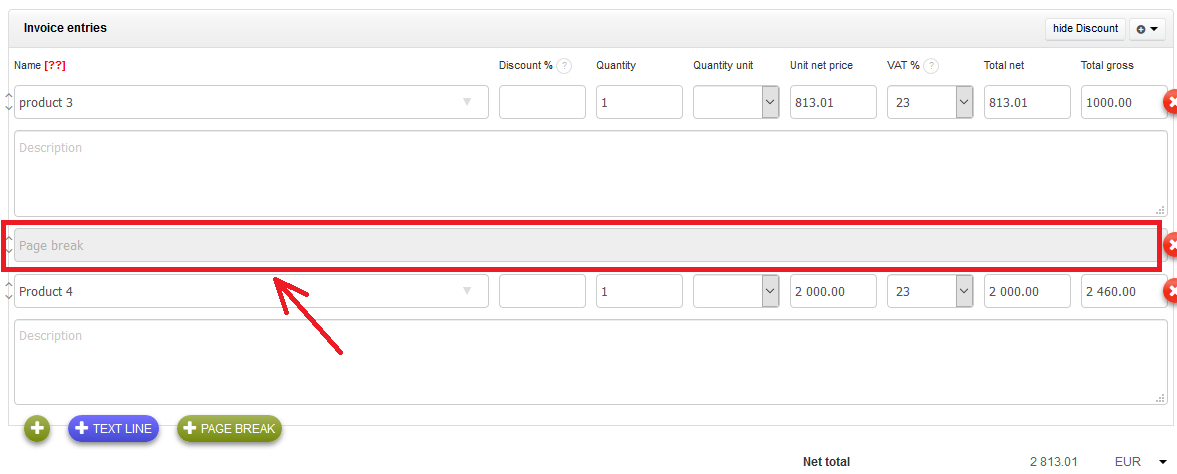Open the plus options dropdown next to hide Discount
Screen dimensions: 1177x474
pyautogui.click(x=1148, y=29)
